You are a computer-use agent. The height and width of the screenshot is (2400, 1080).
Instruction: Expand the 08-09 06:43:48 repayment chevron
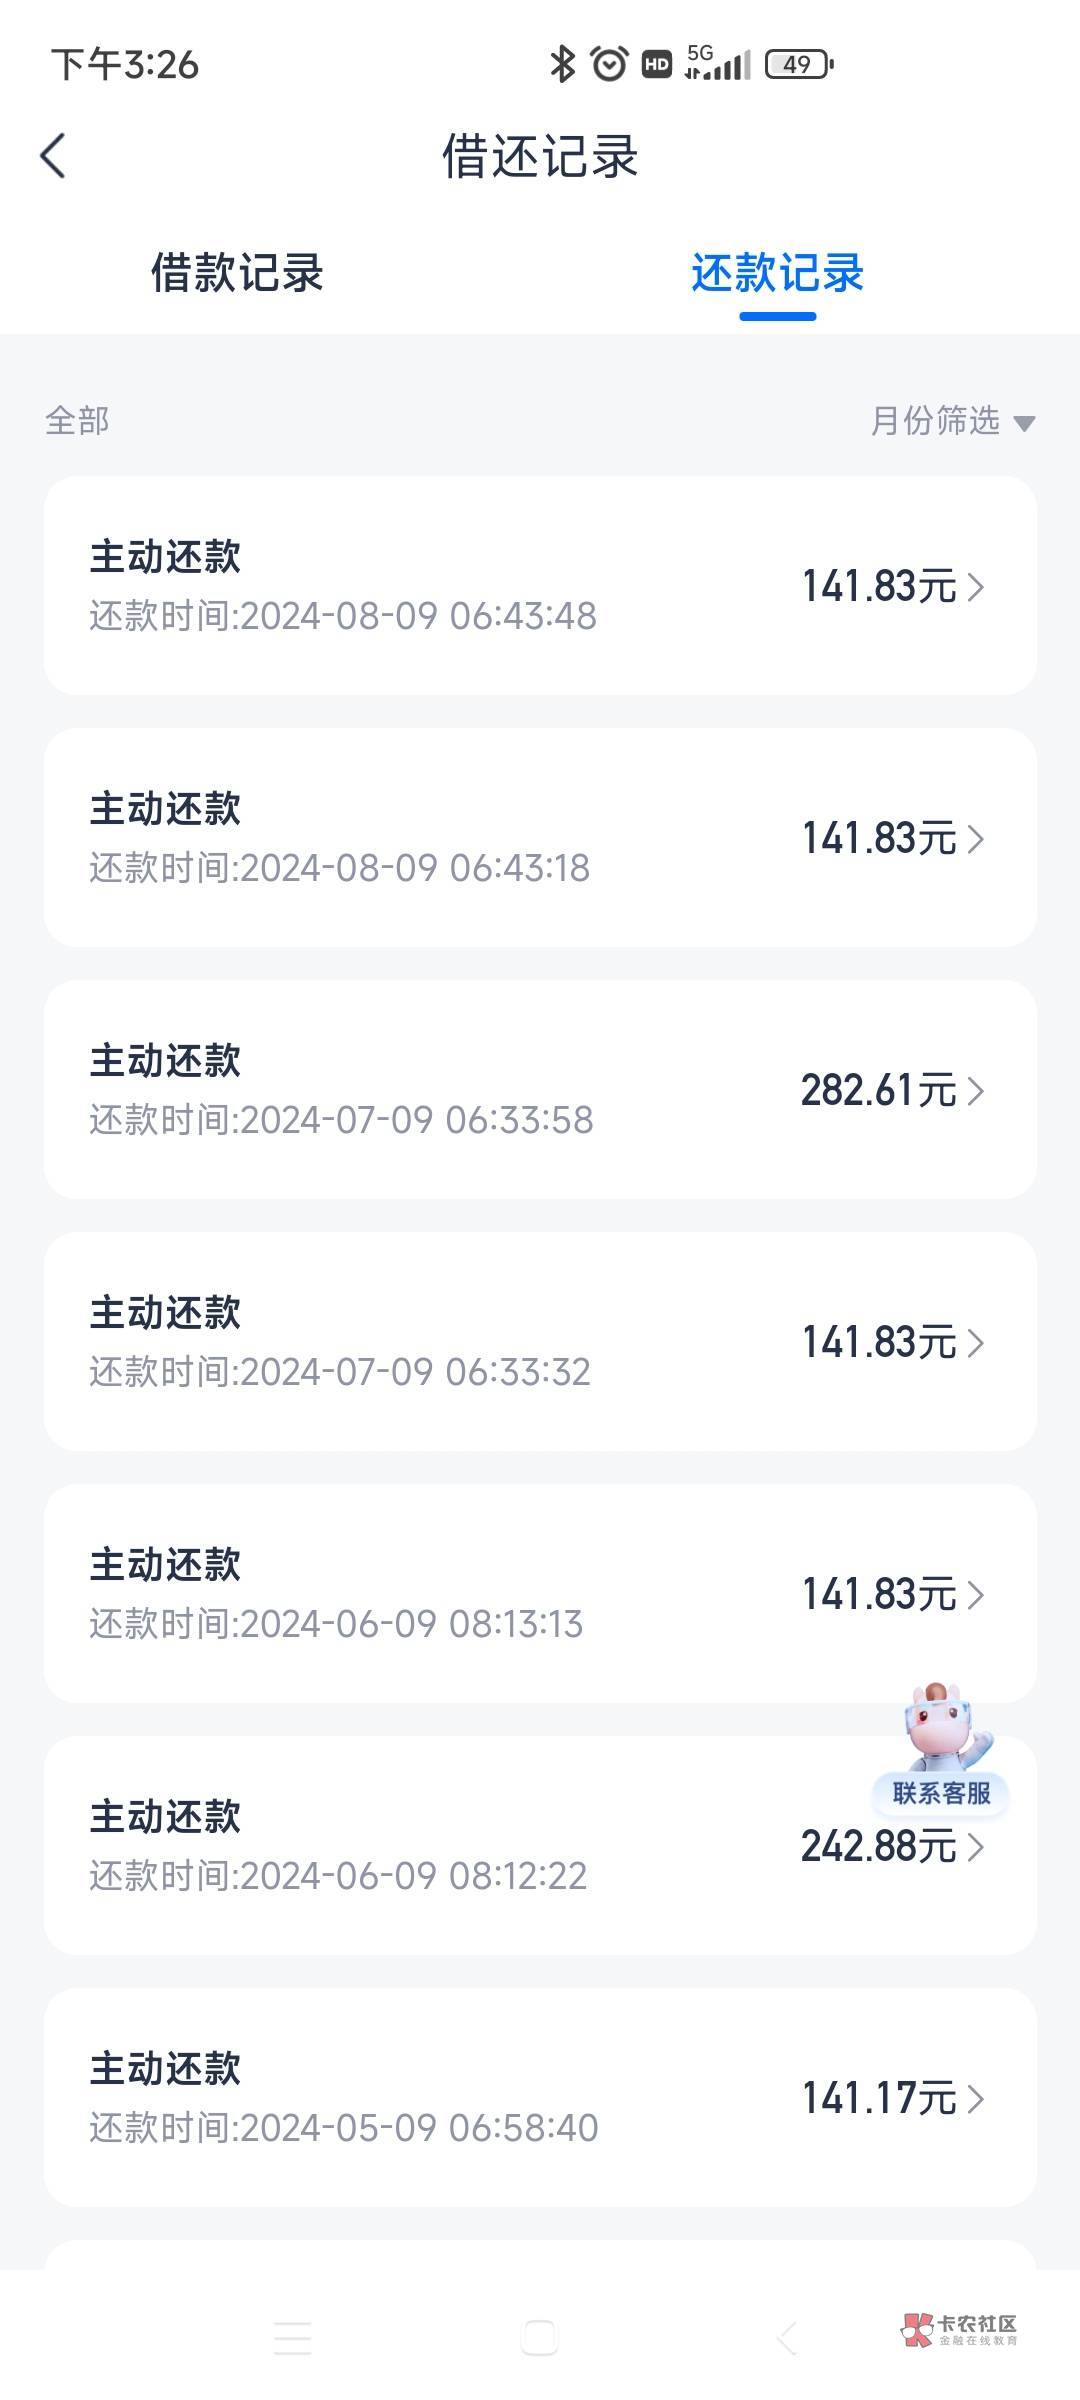click(976, 587)
